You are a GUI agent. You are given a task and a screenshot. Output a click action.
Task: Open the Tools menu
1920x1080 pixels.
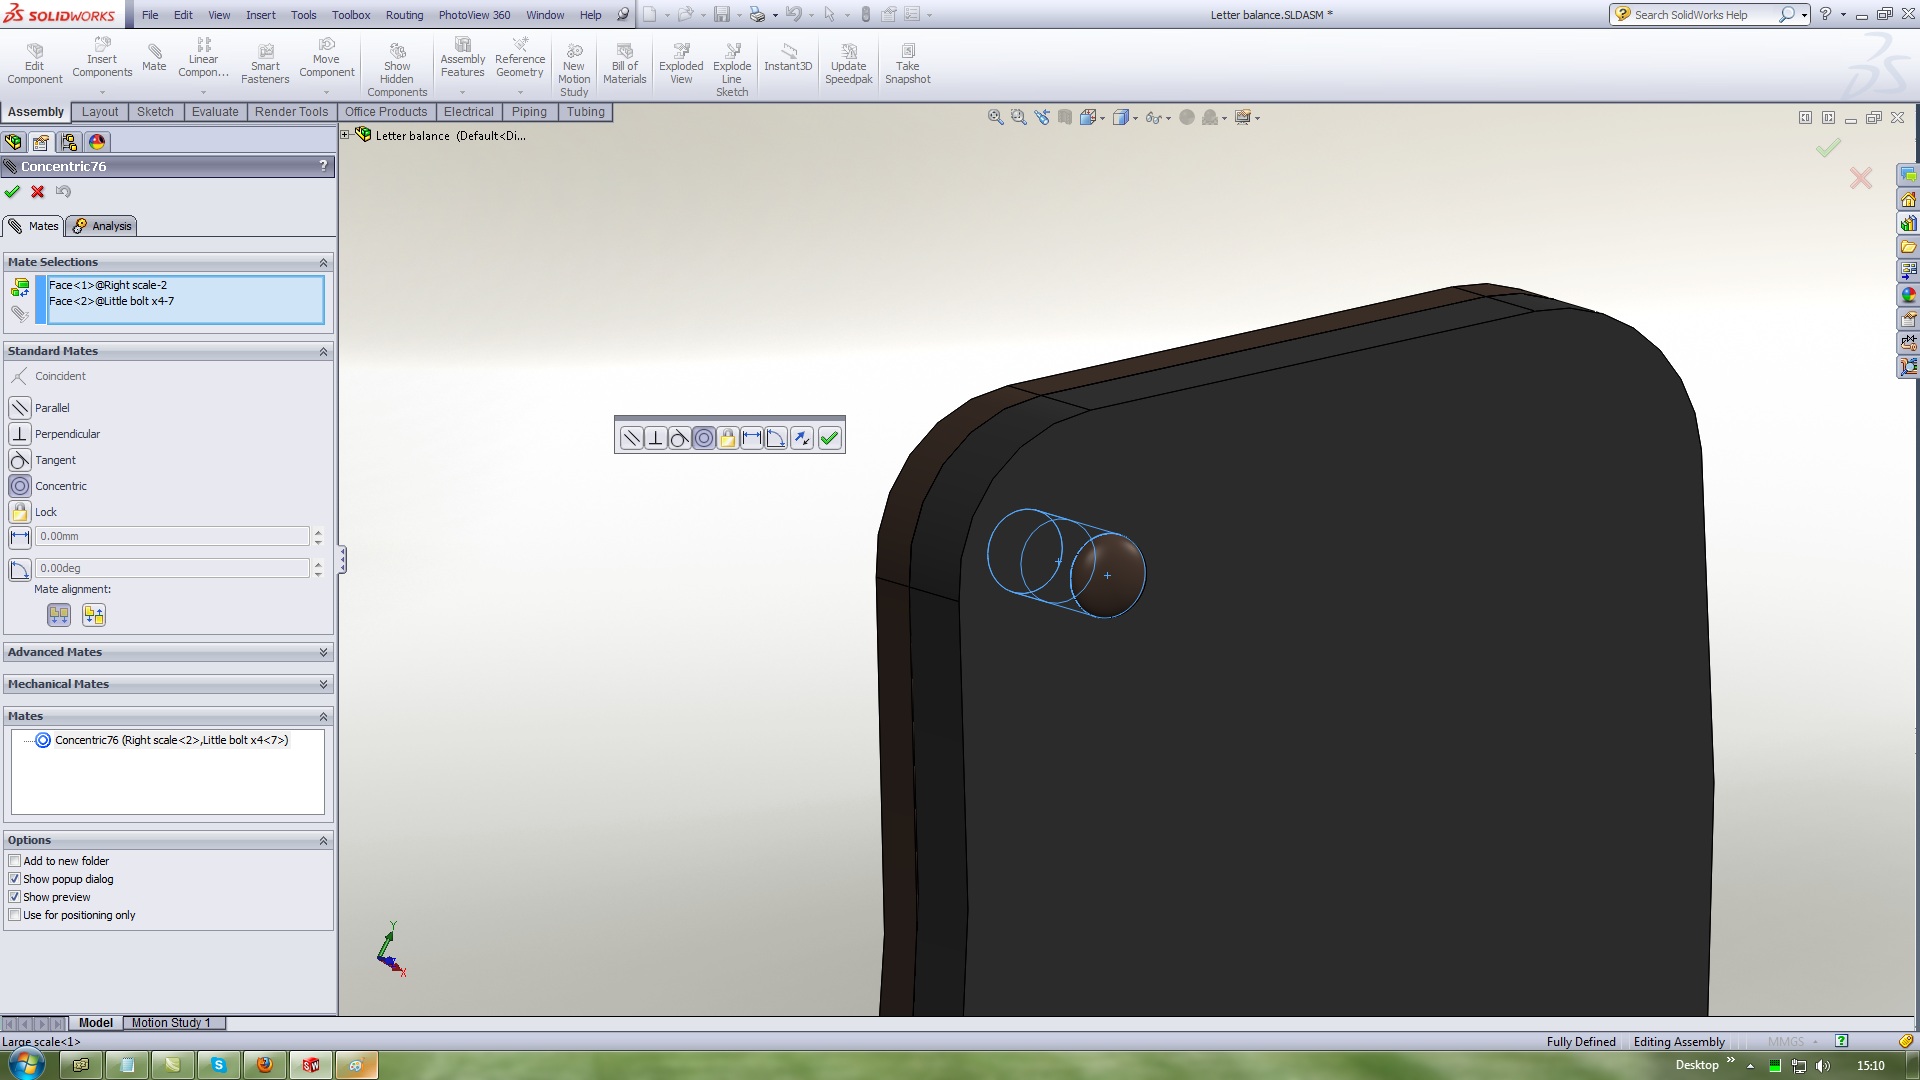point(304,15)
